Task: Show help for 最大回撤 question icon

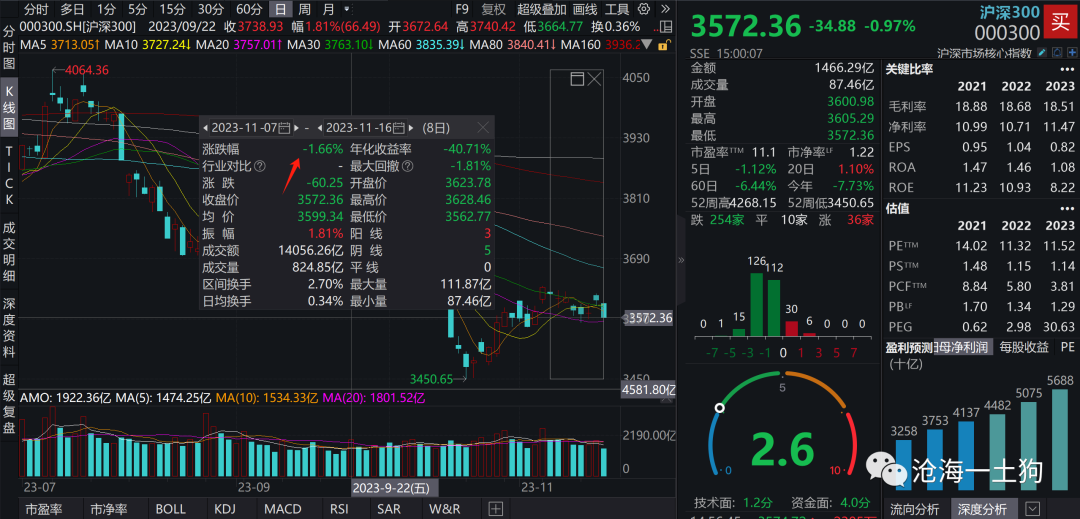Action: pyautogui.click(x=408, y=166)
